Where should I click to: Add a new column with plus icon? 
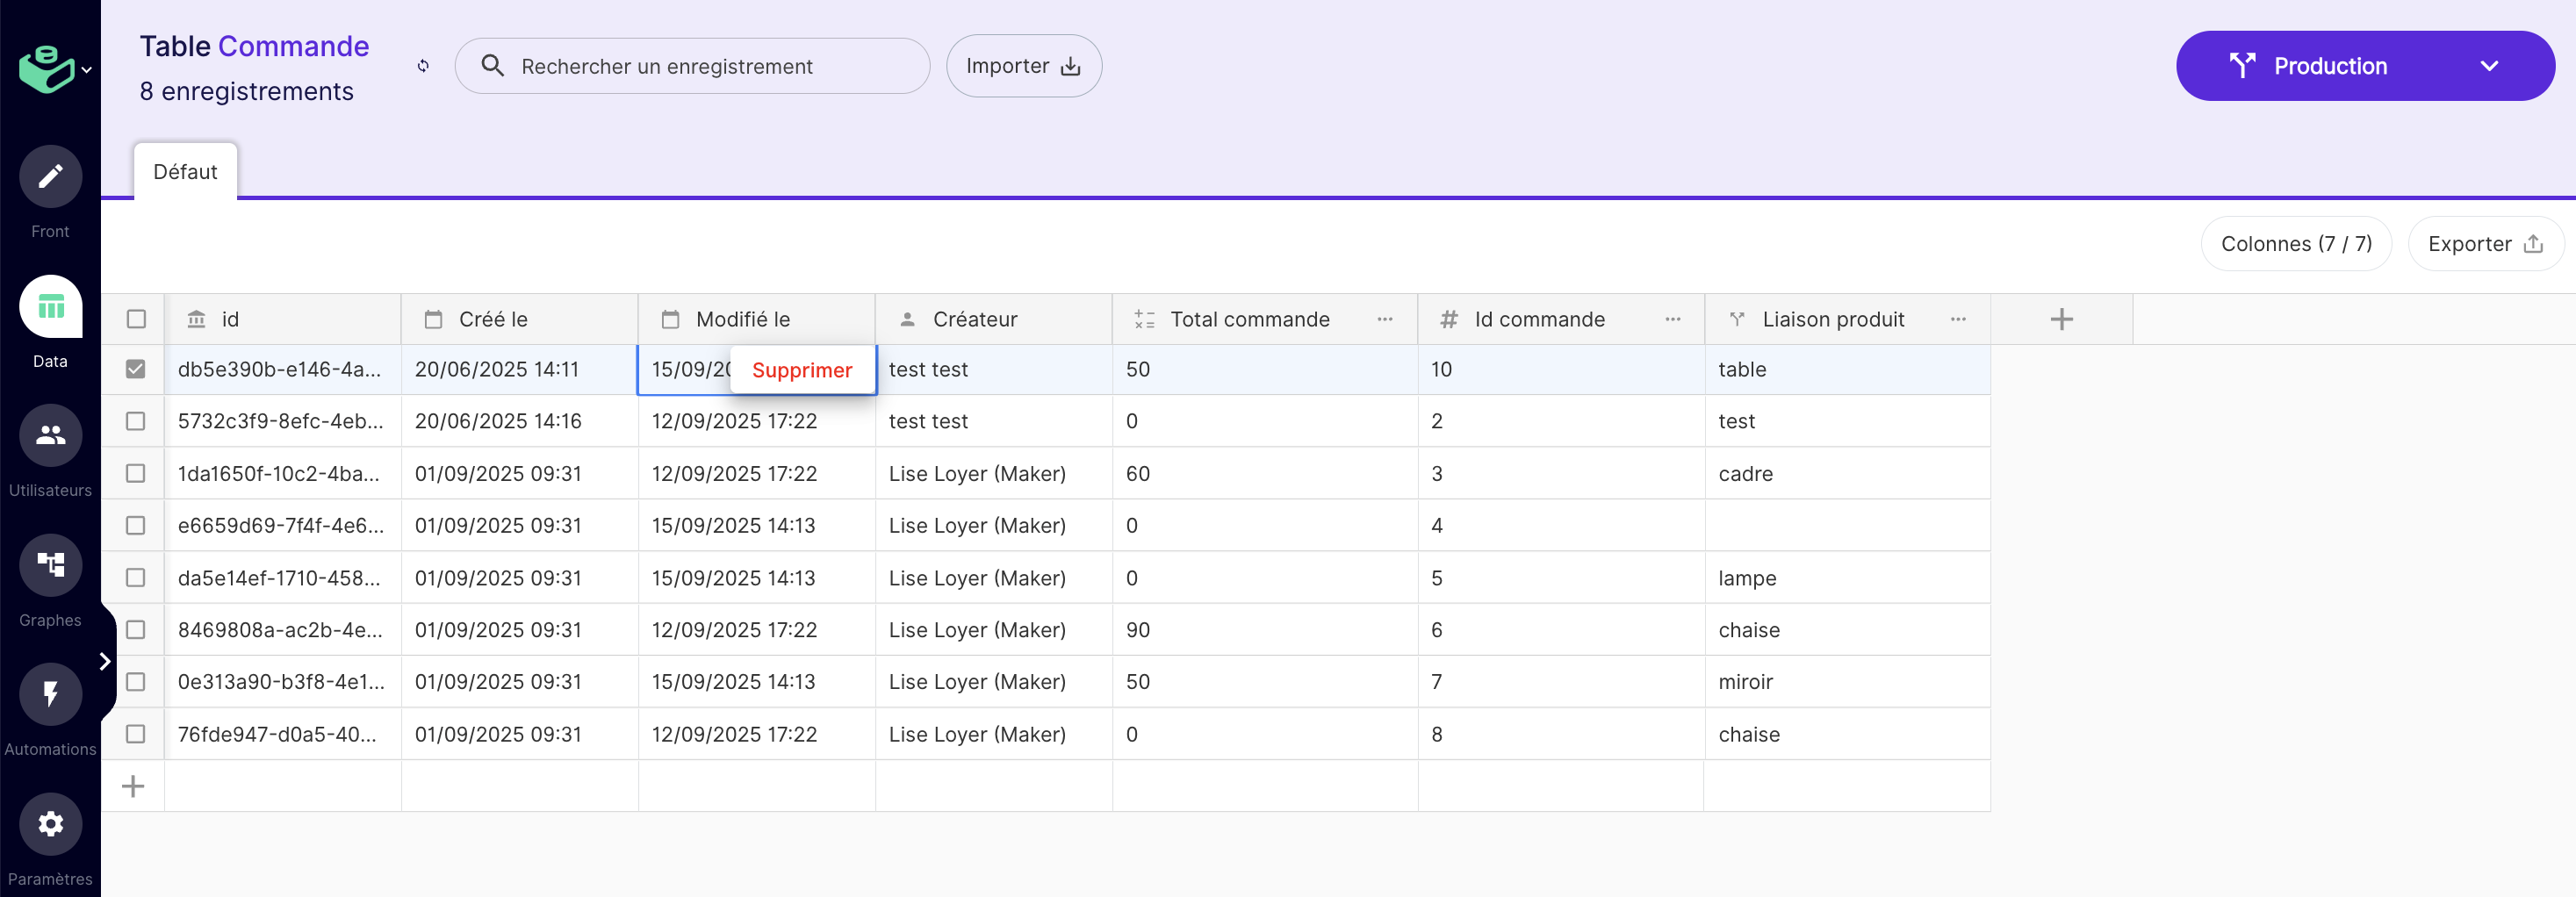click(x=2061, y=319)
